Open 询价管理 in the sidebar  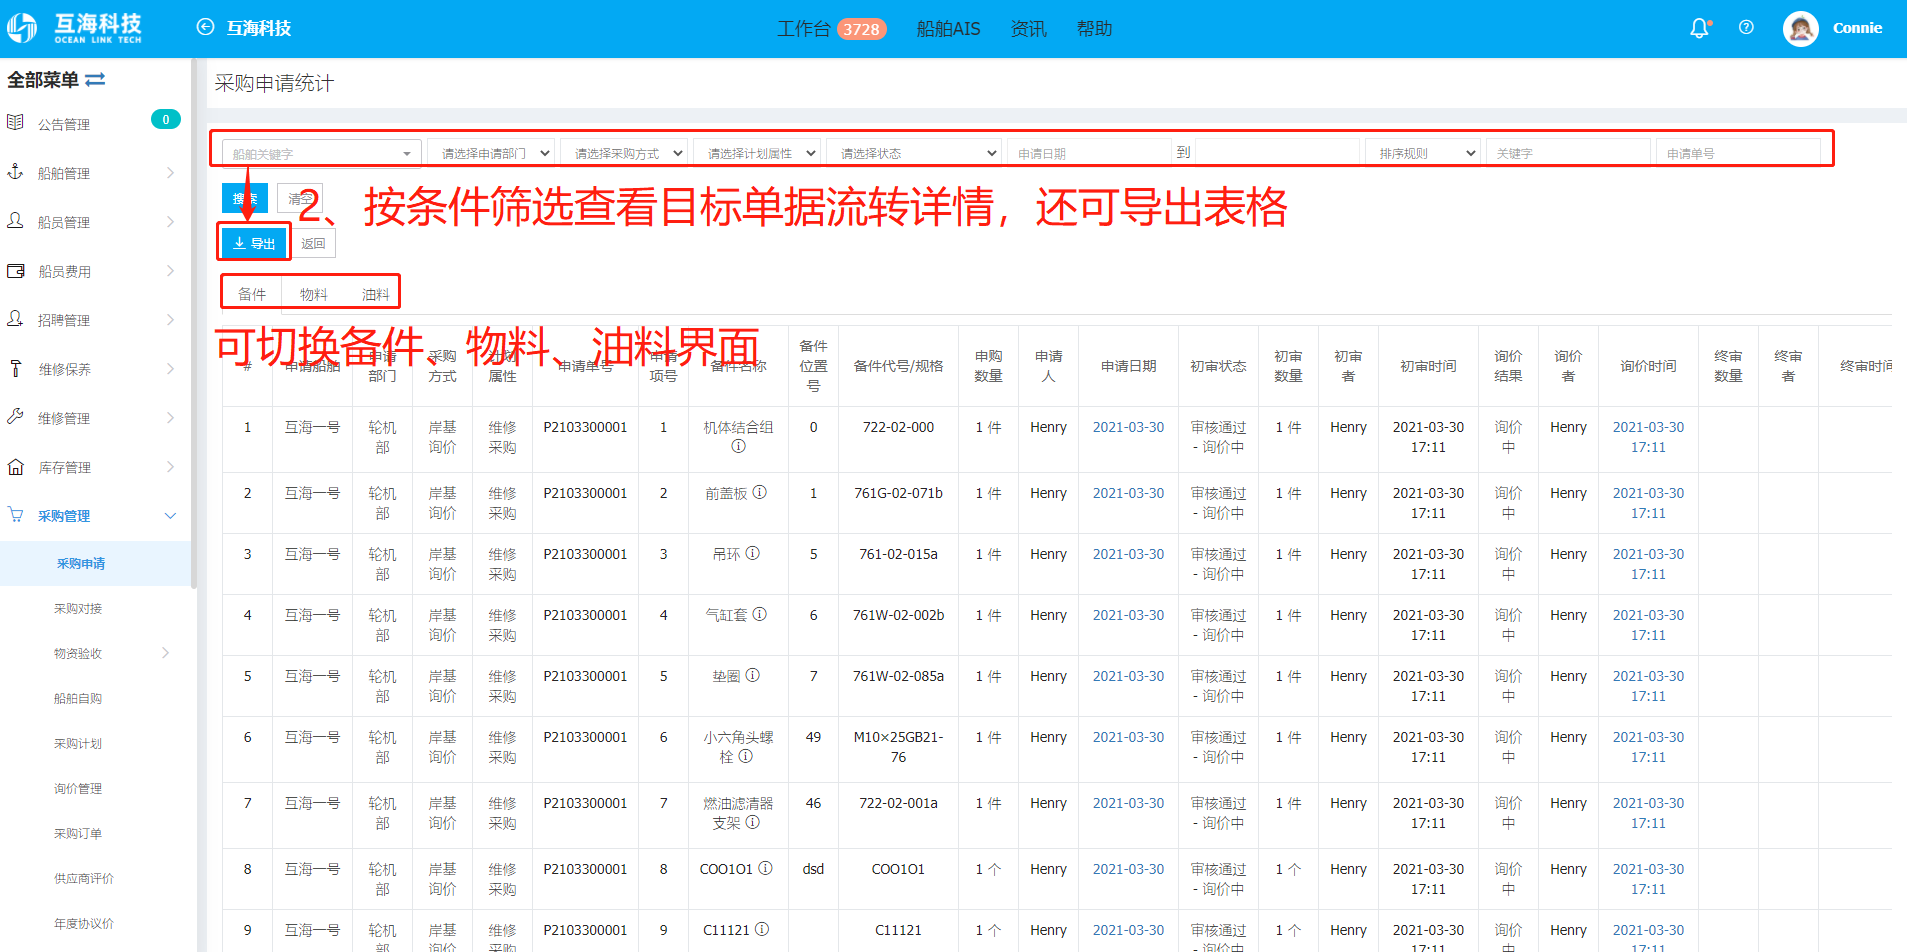pos(78,788)
